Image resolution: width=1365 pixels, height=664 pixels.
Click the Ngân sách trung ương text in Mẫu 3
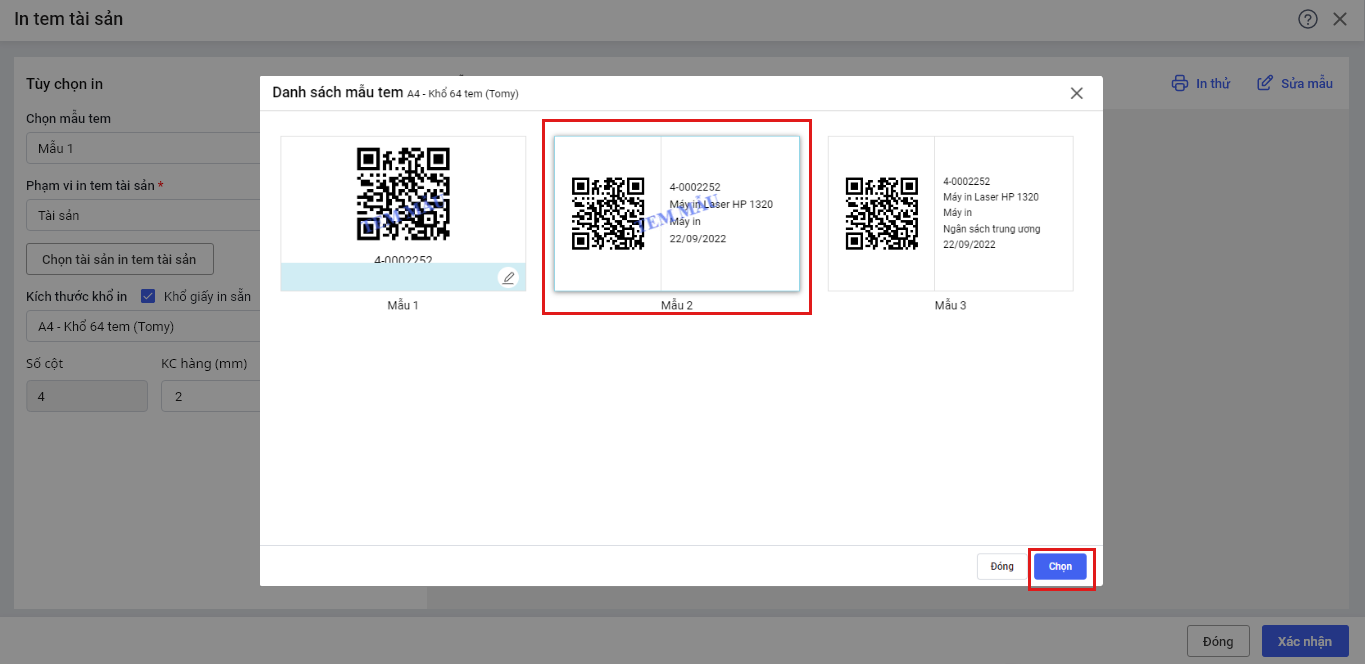[992, 229]
